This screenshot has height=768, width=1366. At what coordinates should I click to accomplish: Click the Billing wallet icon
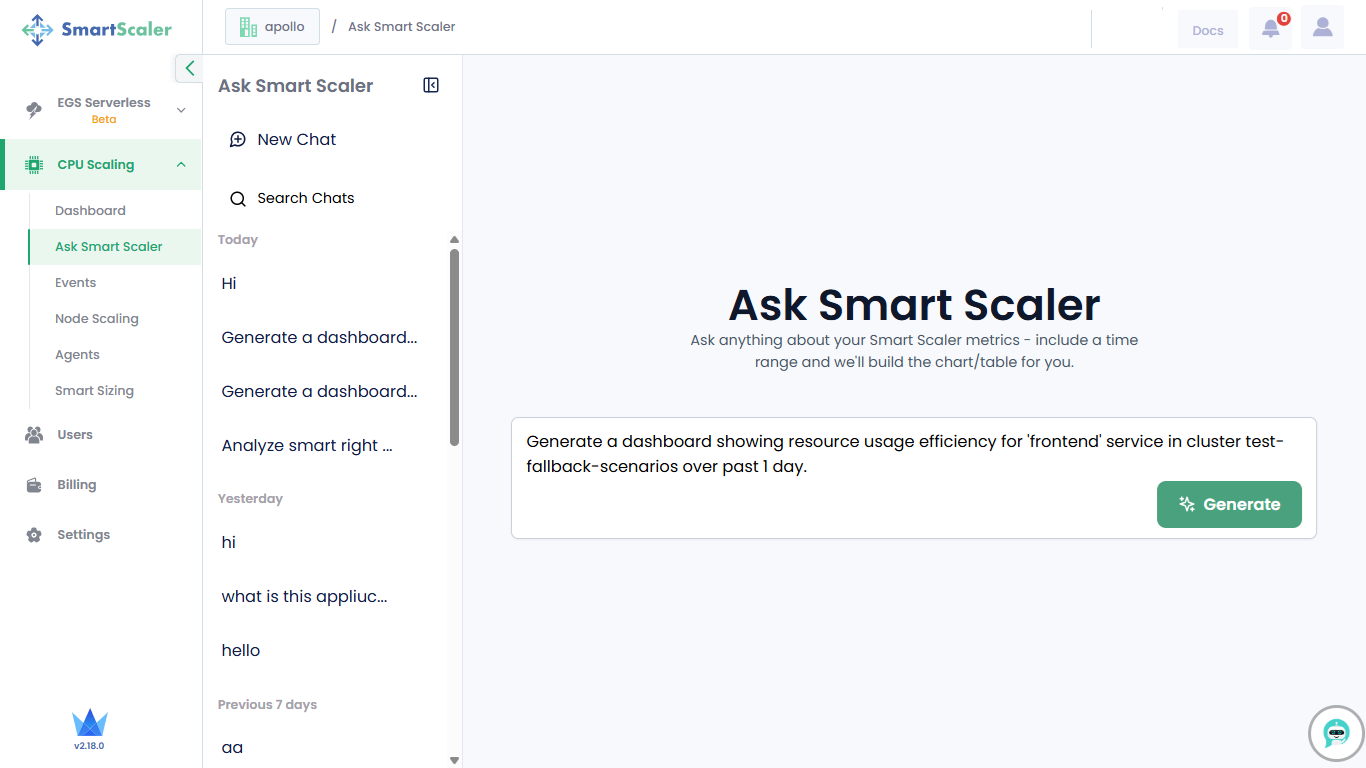pyautogui.click(x=34, y=485)
